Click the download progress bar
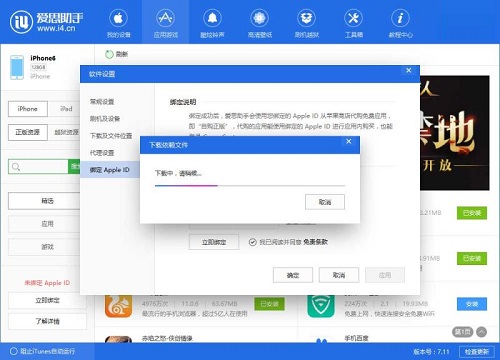The width and height of the screenshot is (500, 360). [x=250, y=186]
